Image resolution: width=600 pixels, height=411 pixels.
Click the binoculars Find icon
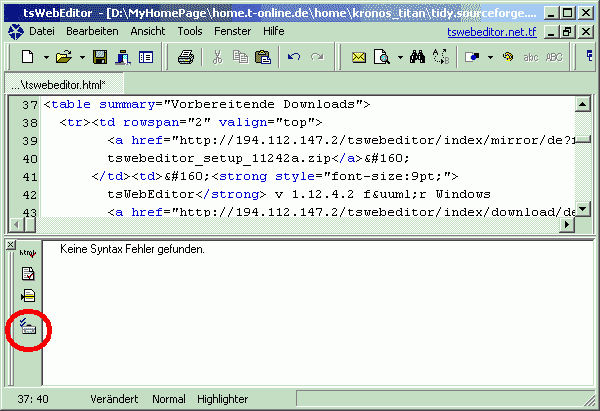click(418, 58)
